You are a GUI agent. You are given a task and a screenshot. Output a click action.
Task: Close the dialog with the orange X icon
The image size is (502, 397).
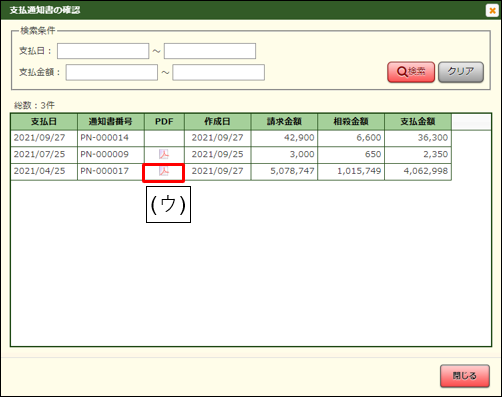pyautogui.click(x=492, y=11)
